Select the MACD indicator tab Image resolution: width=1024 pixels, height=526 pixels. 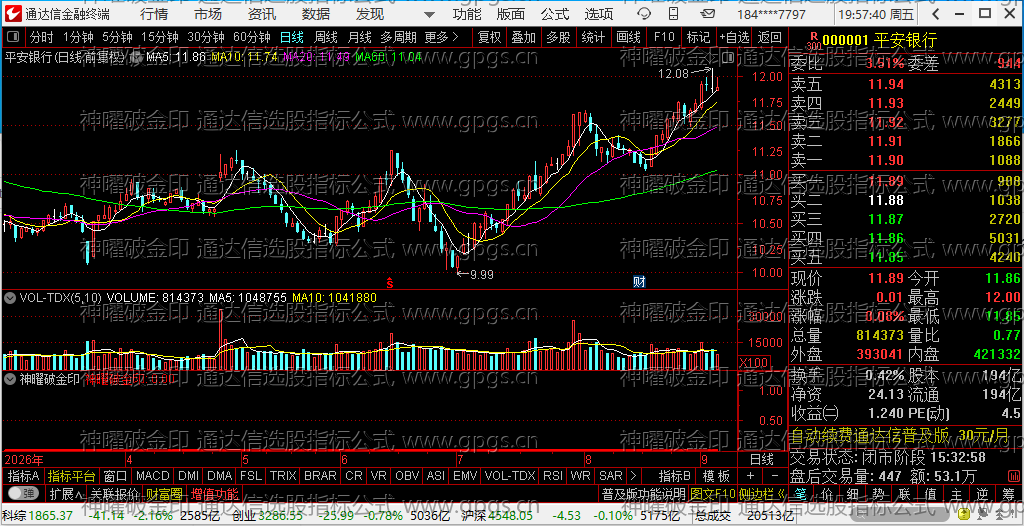153,475
